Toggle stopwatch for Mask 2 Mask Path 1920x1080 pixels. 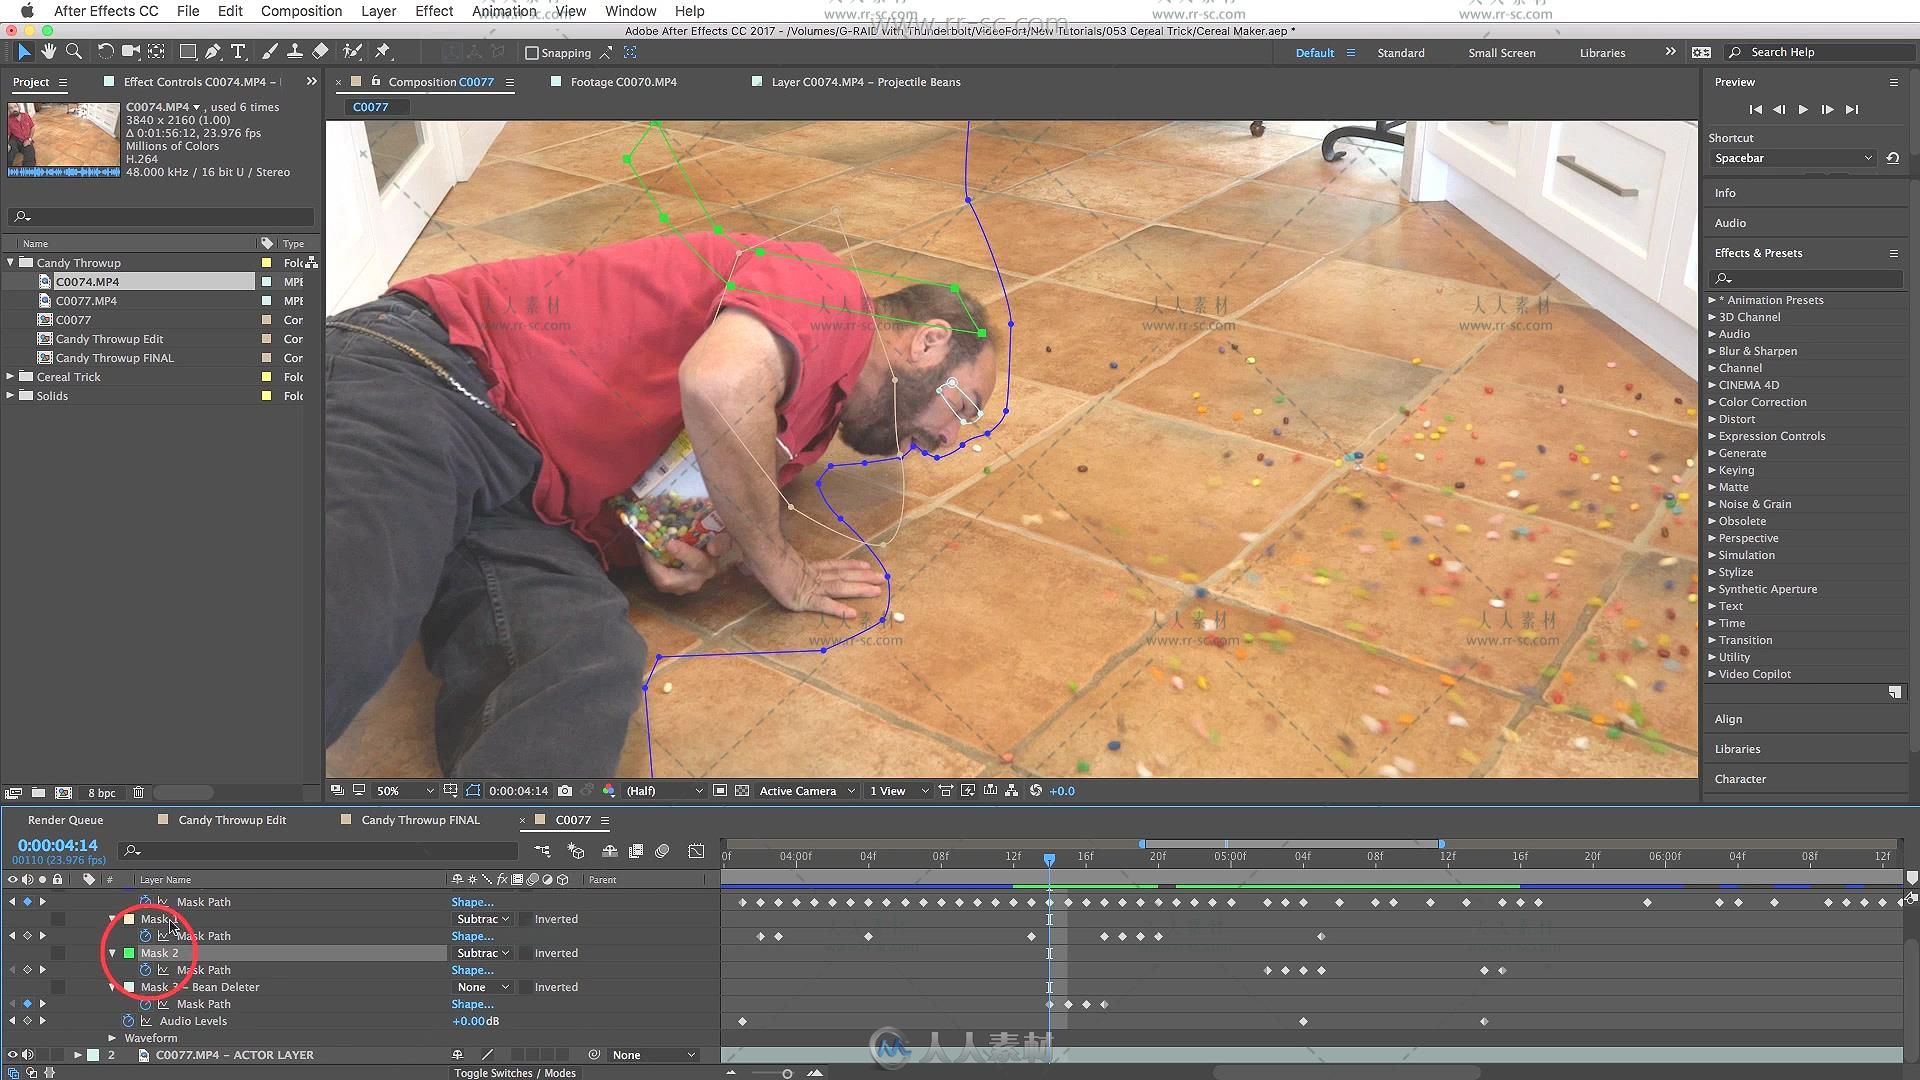[x=145, y=970]
